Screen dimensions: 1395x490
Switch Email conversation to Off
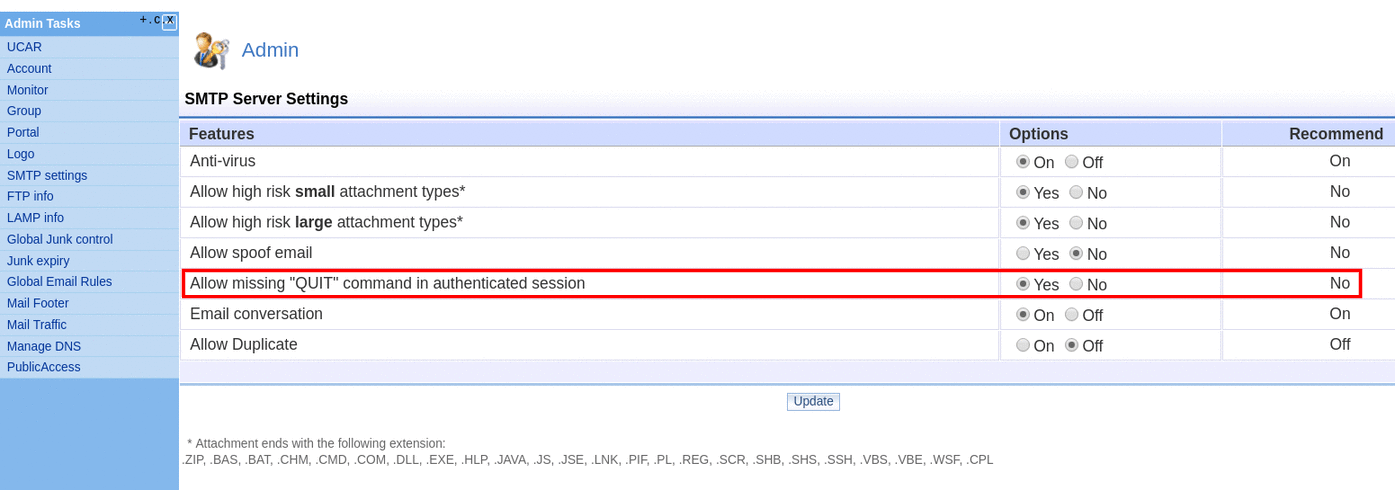click(1072, 315)
